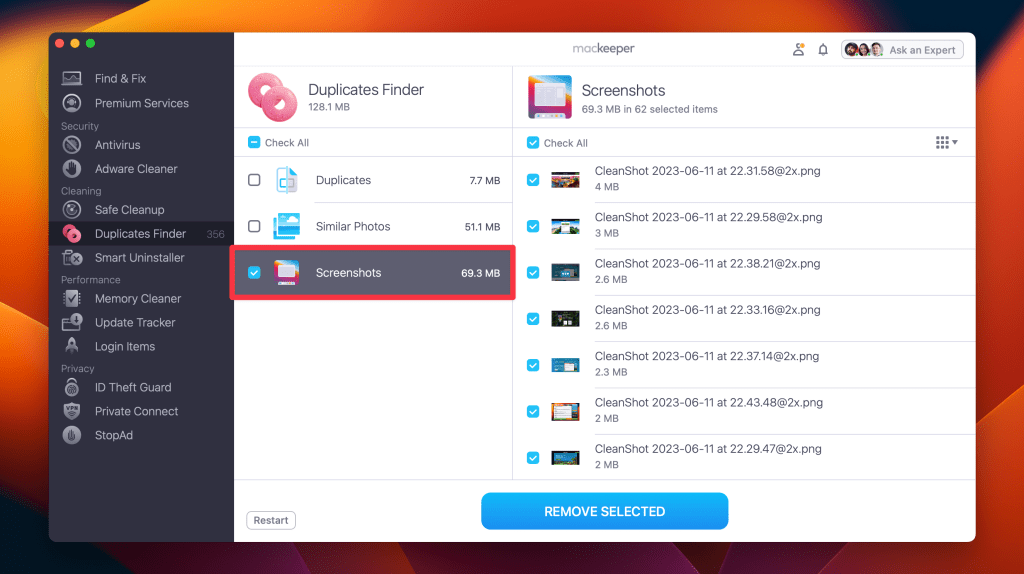Open Smart Uninstaller icon

coord(72,257)
